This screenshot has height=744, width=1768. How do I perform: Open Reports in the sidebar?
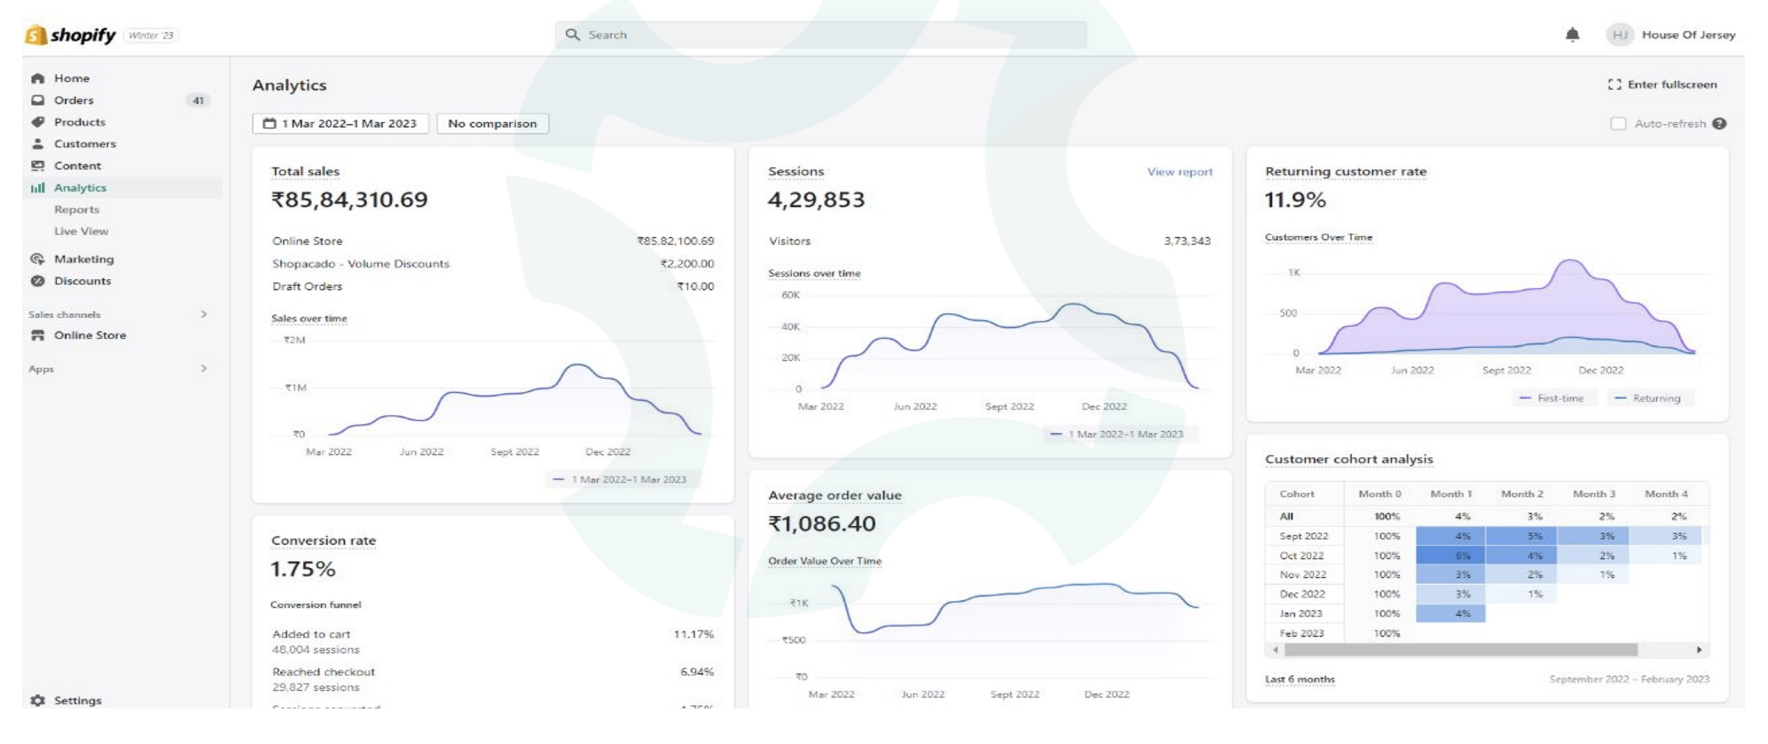coord(77,210)
